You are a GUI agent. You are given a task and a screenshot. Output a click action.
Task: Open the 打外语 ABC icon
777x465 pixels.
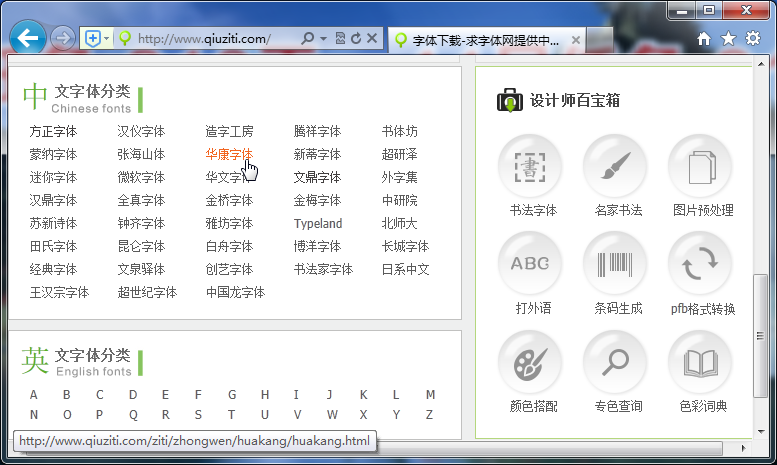tap(530, 264)
